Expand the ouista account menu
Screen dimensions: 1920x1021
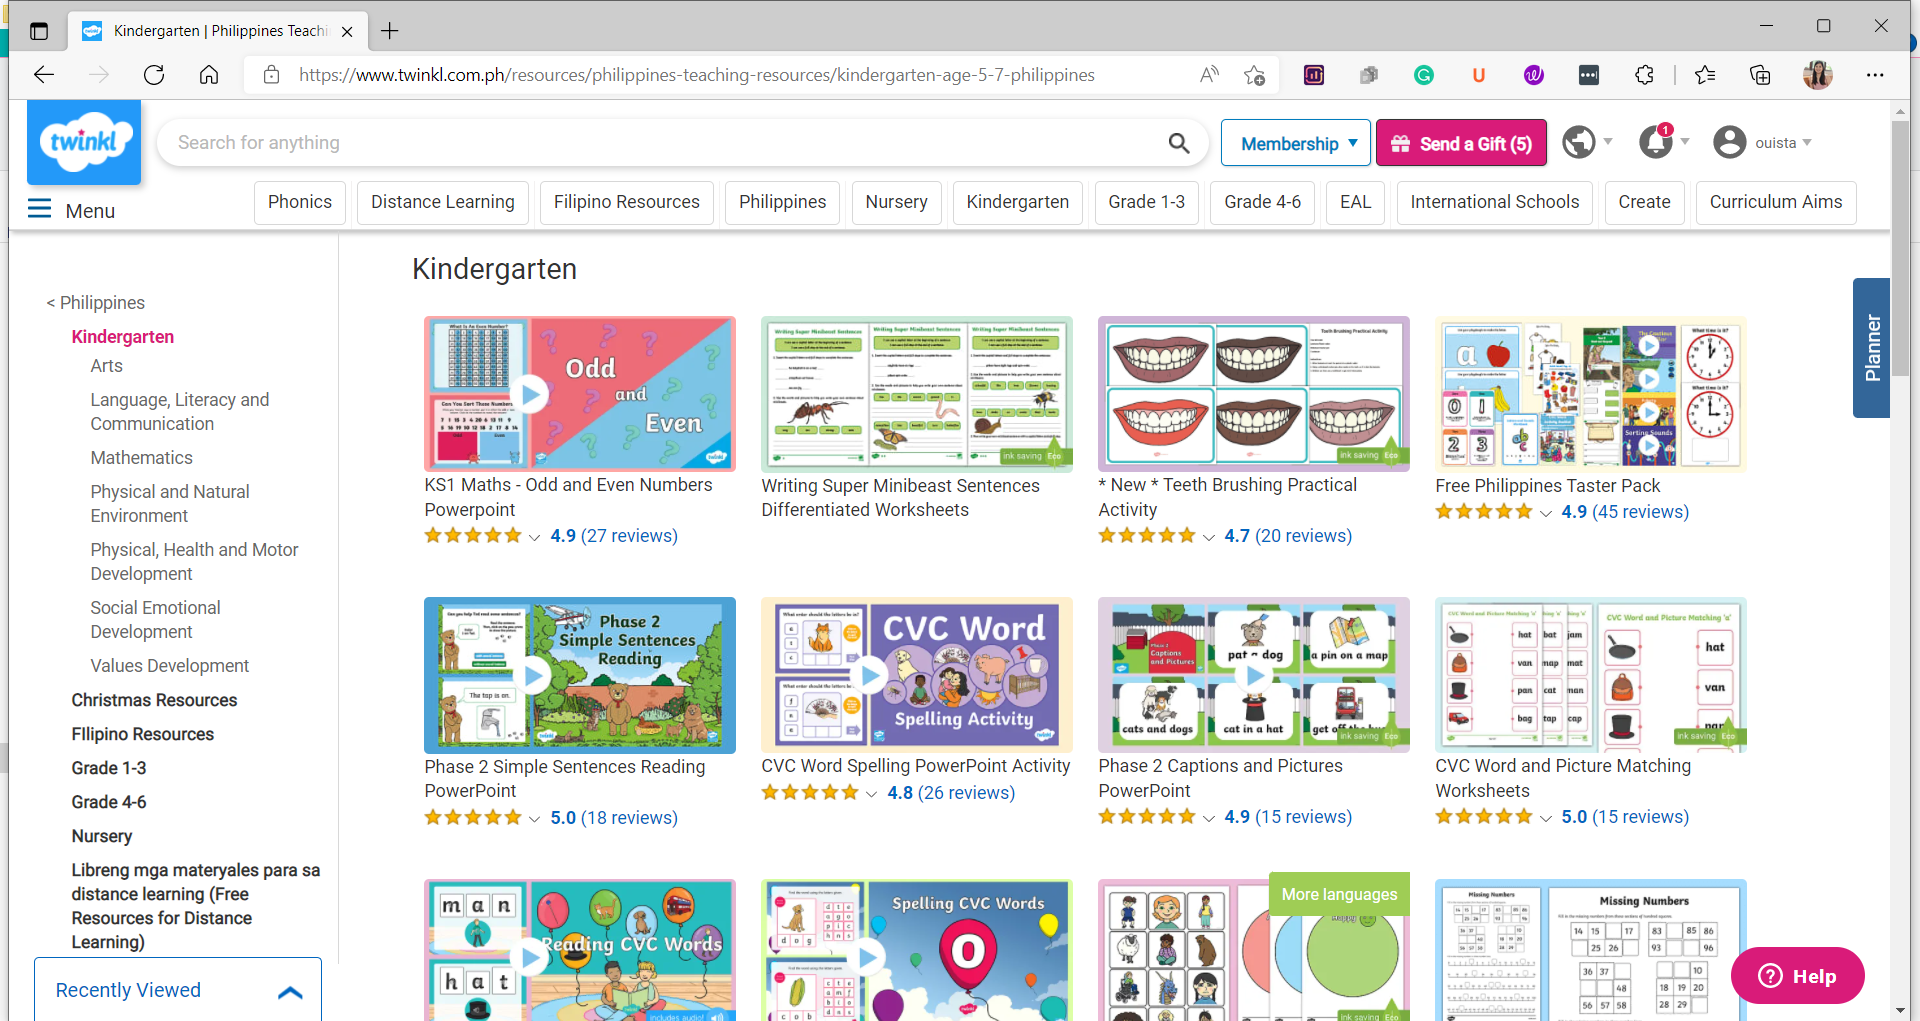(1765, 143)
